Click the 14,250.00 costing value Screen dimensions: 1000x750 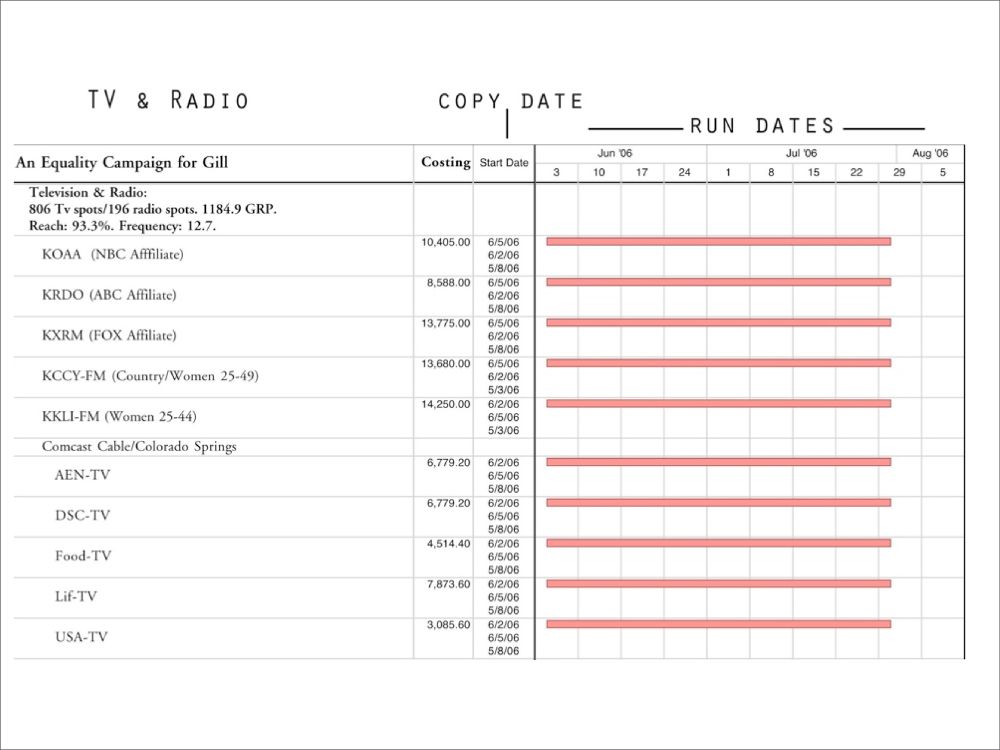446,404
